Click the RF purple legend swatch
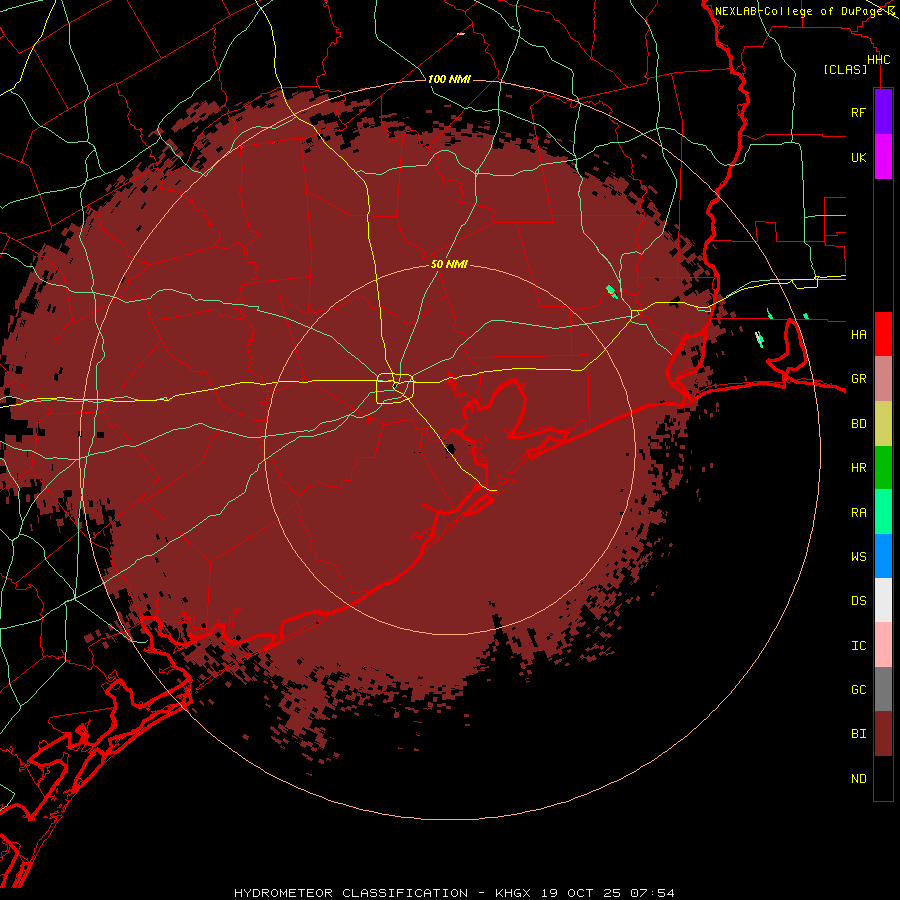This screenshot has height=900, width=900. click(x=883, y=112)
